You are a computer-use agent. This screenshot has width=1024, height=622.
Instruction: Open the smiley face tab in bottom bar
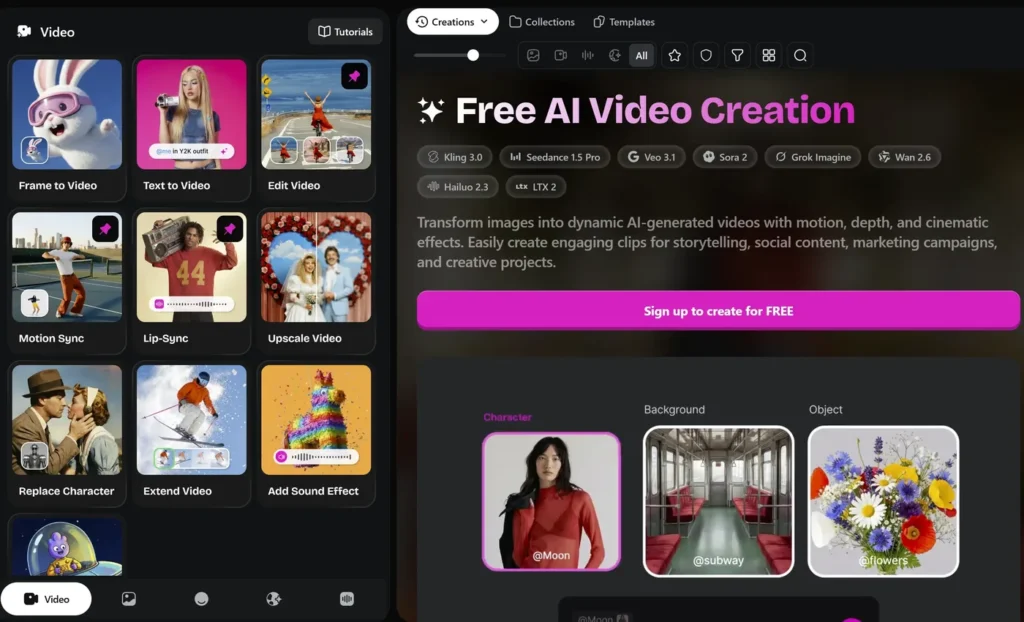pos(201,598)
